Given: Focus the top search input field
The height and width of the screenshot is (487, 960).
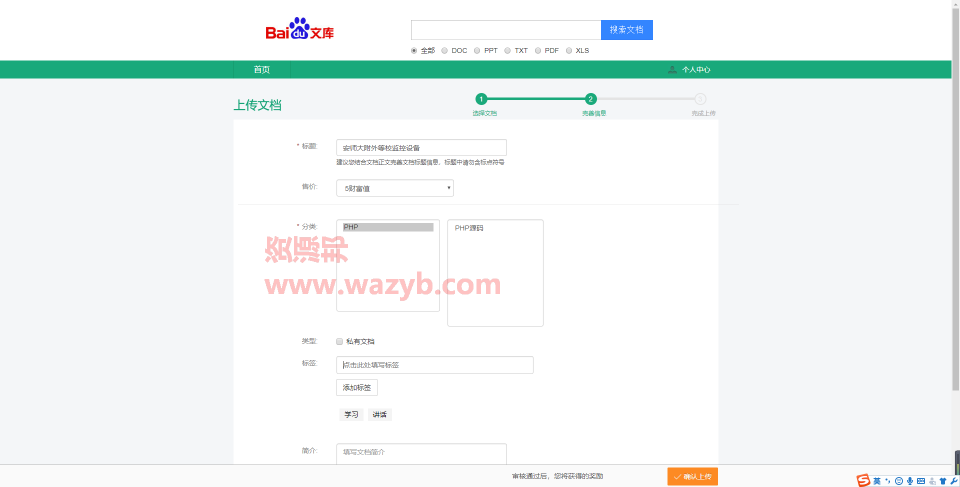Looking at the screenshot, I should click(x=506, y=30).
